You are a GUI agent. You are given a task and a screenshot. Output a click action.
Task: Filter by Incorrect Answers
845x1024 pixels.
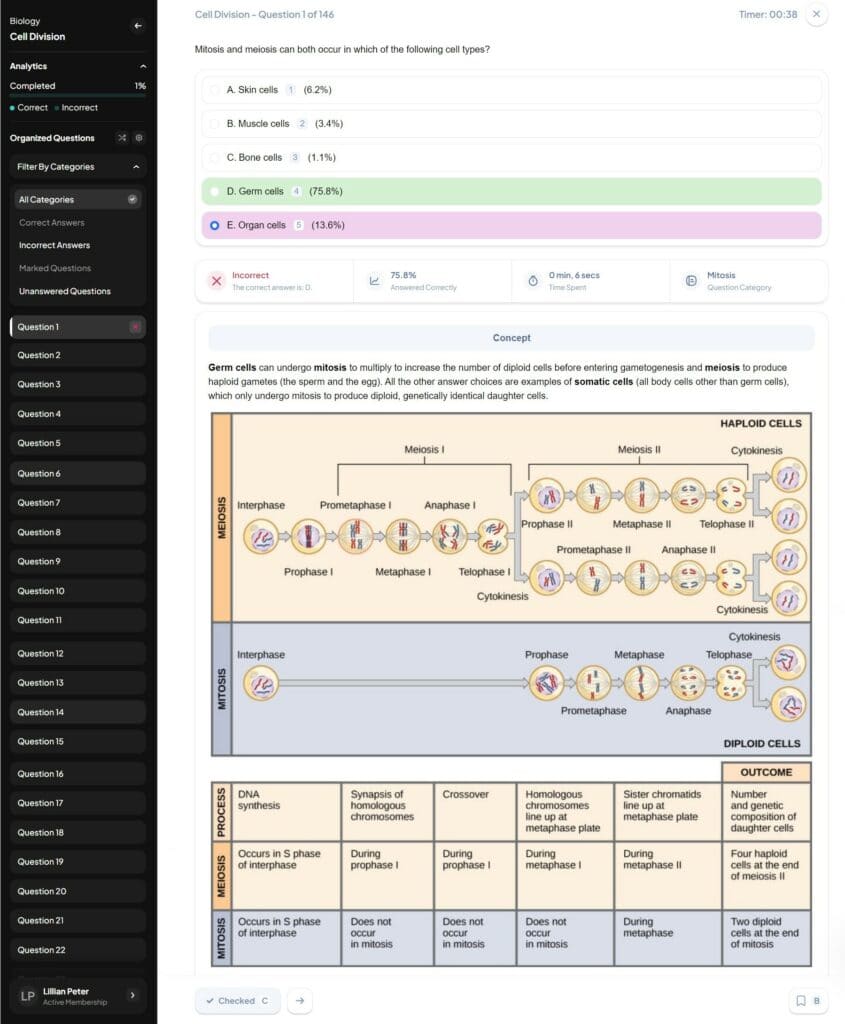54,245
